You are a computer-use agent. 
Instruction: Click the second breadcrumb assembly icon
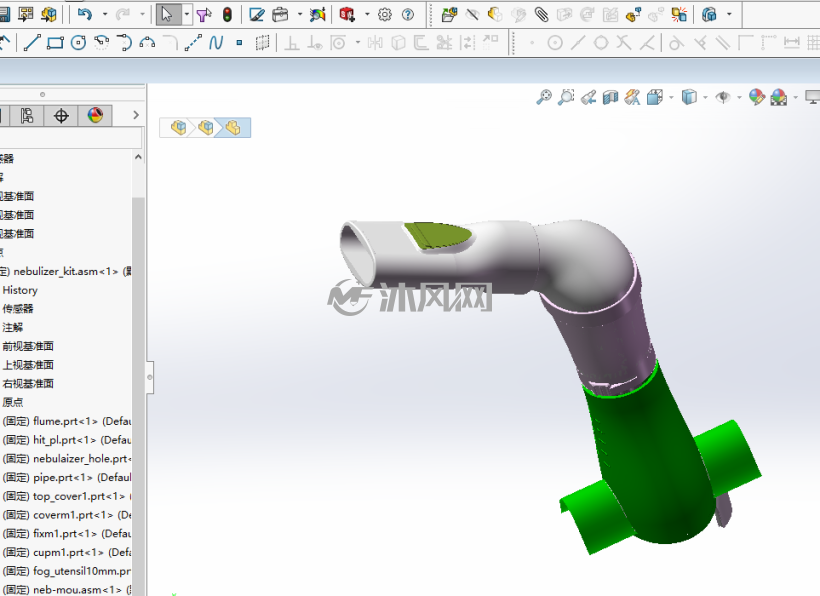click(x=206, y=128)
